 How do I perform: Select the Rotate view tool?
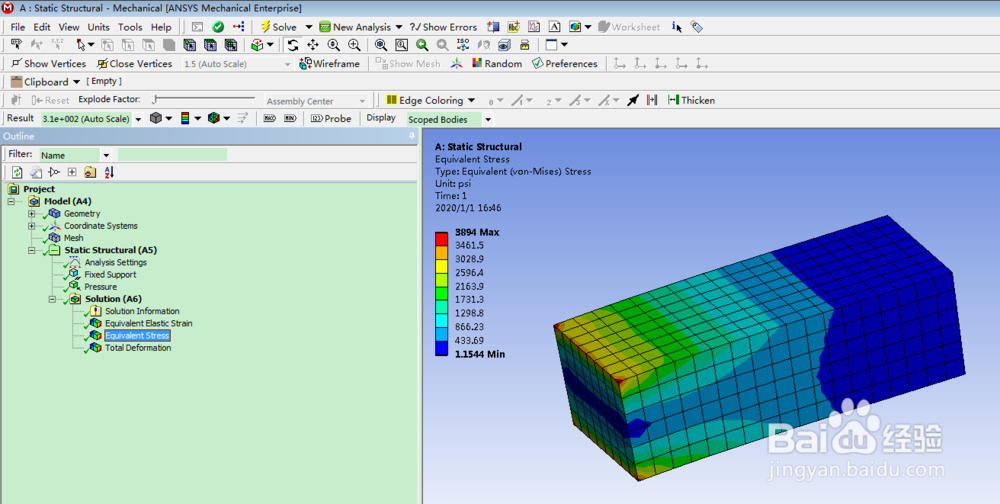[293, 45]
